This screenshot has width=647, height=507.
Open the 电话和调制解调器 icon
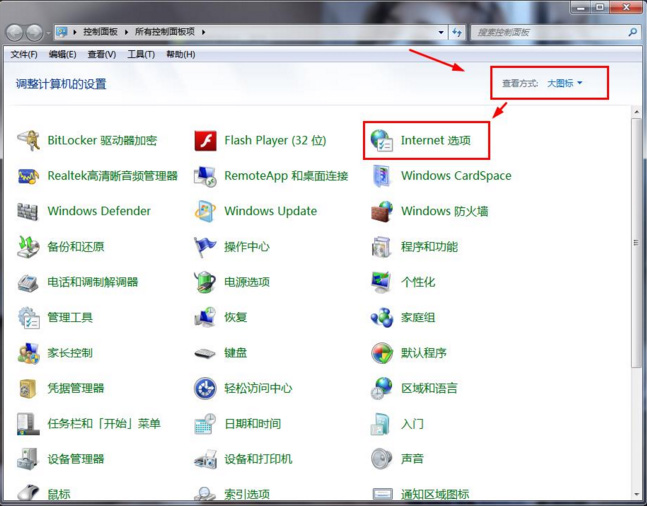(x=28, y=283)
